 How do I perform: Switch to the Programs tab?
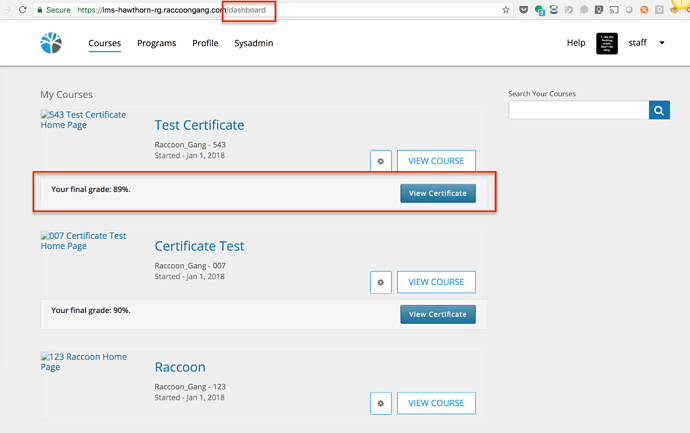[x=156, y=44]
